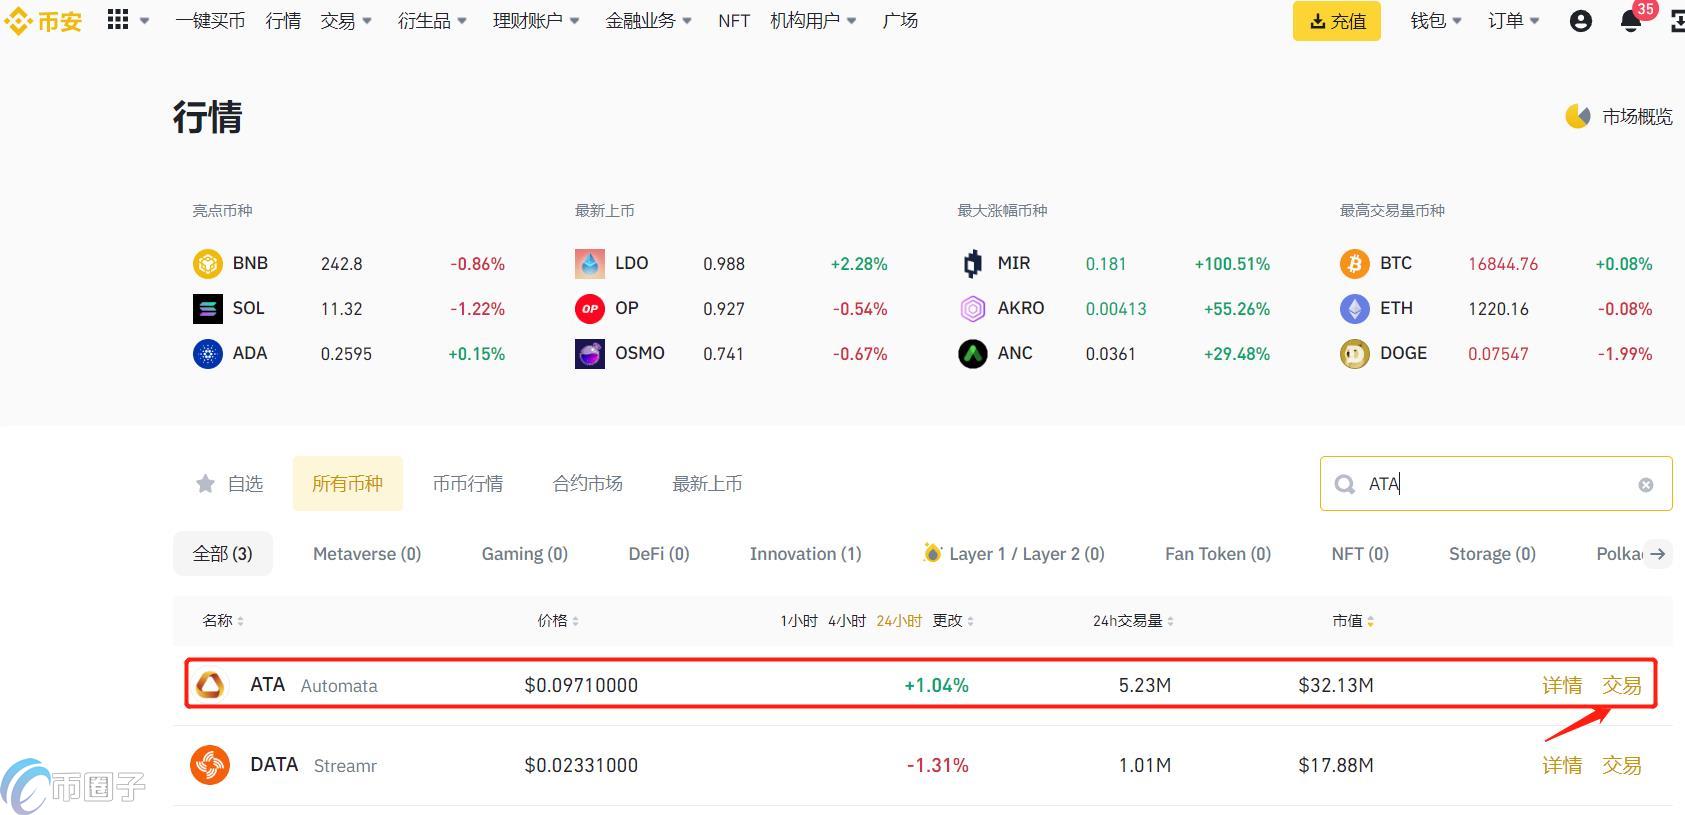This screenshot has width=1685, height=815.
Task: Switch to the 最新上币 tab
Action: [708, 484]
